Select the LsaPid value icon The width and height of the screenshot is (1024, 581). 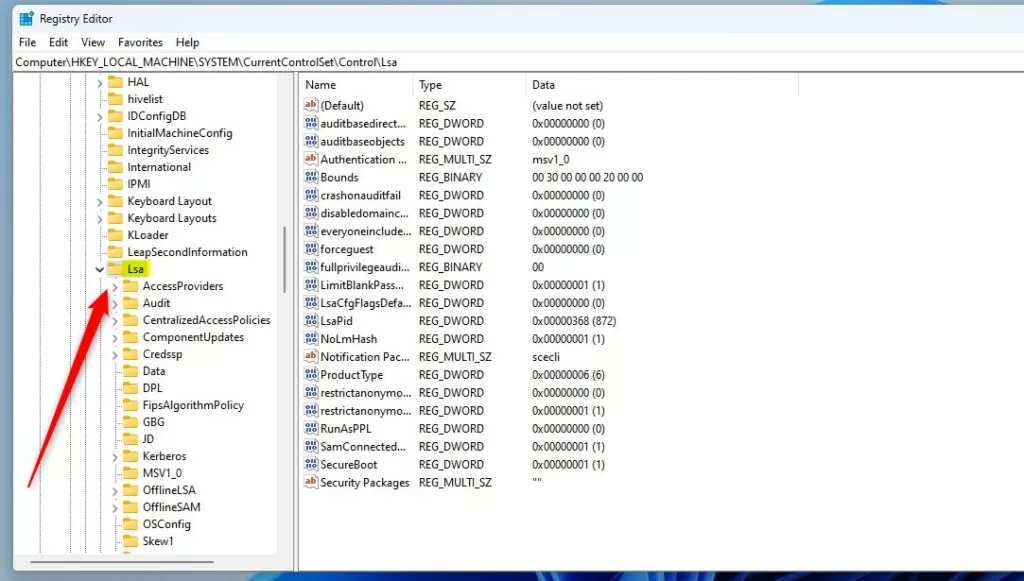tap(311, 320)
